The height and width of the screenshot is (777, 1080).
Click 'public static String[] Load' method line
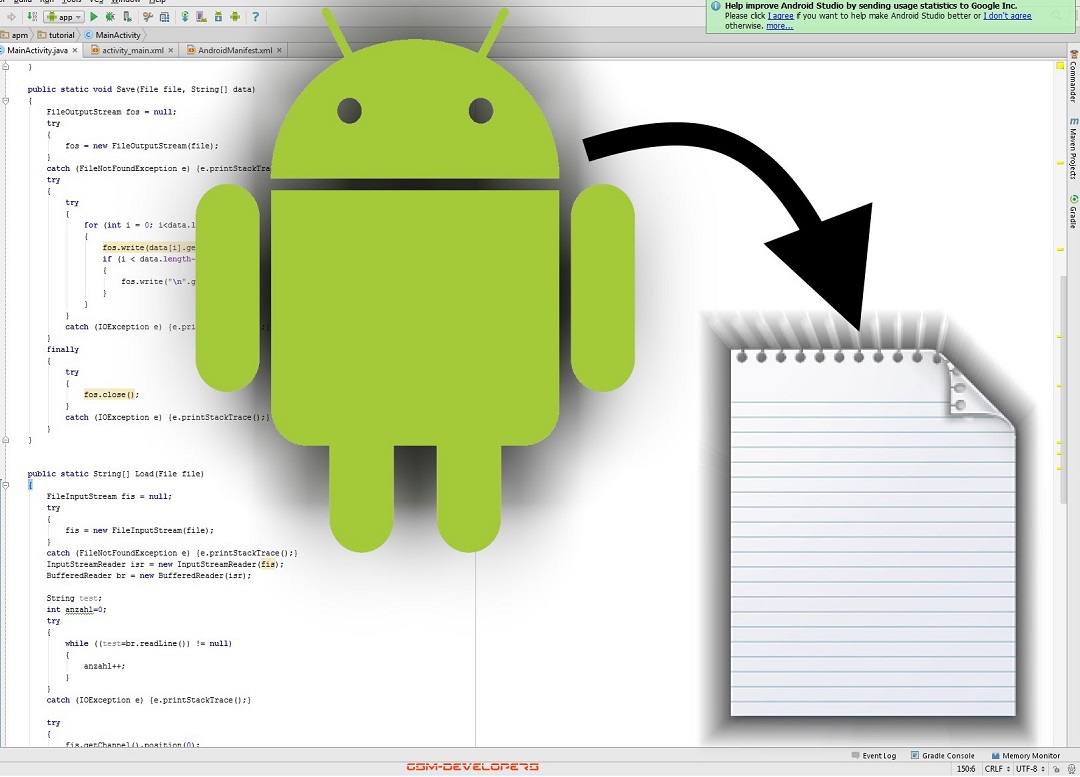tap(116, 474)
